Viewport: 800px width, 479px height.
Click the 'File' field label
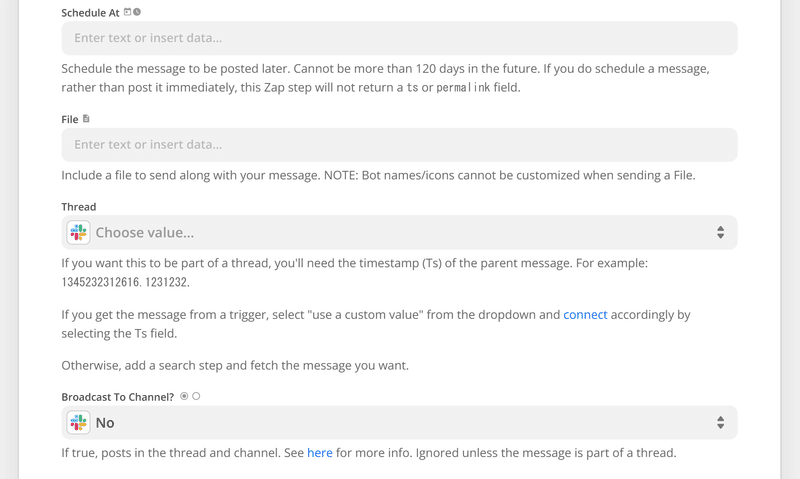pos(70,119)
